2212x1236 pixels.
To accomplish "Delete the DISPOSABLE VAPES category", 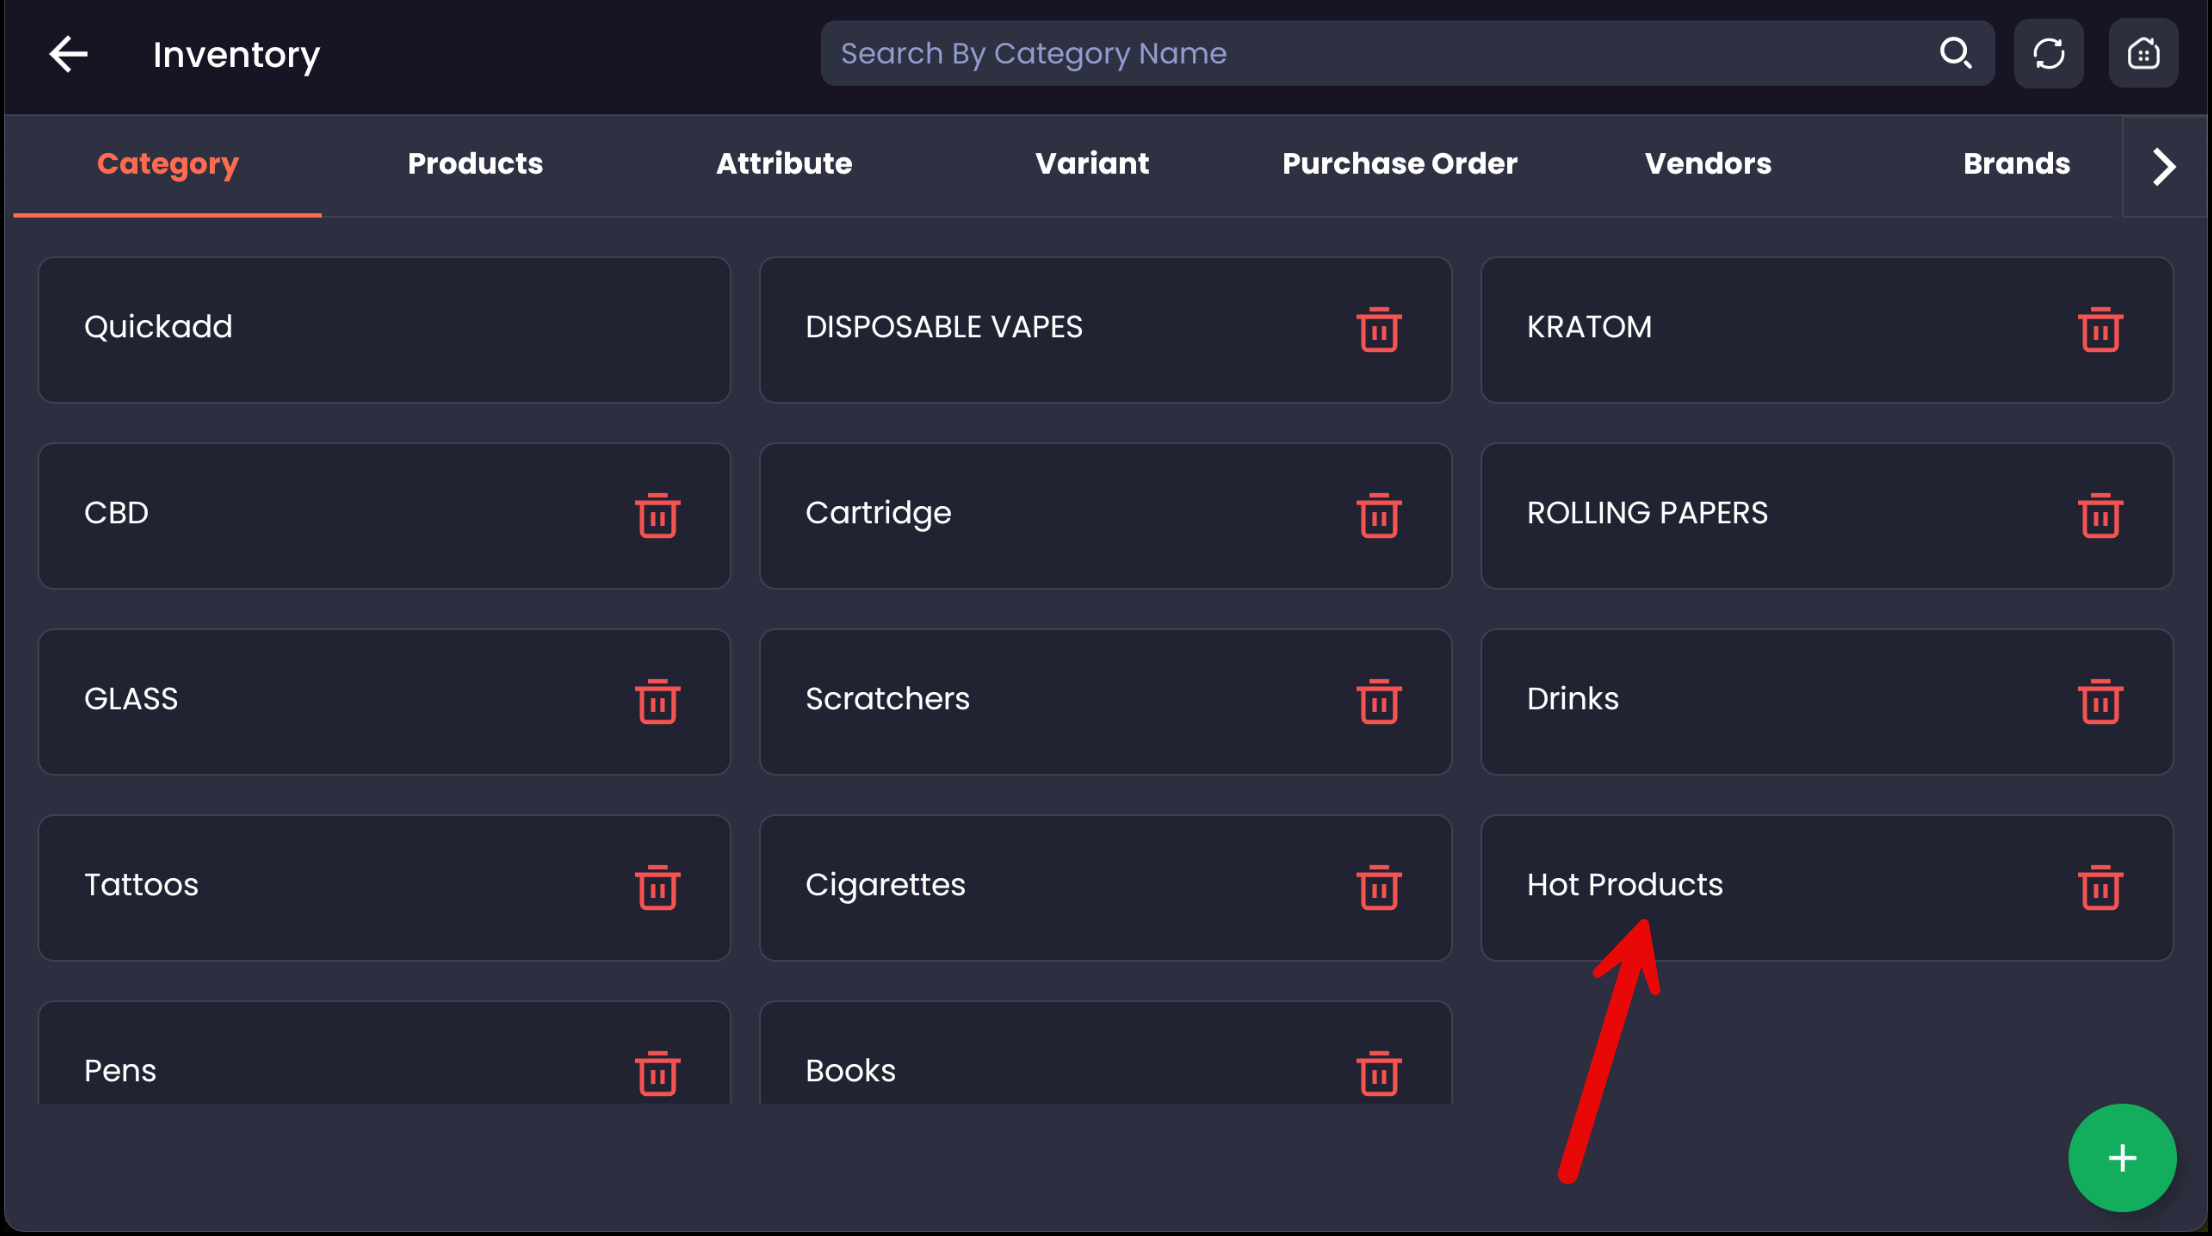I will 1378,329.
